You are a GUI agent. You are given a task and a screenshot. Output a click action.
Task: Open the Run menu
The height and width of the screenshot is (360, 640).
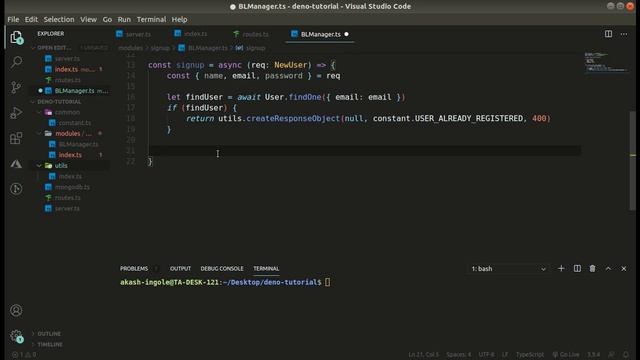[124, 19]
